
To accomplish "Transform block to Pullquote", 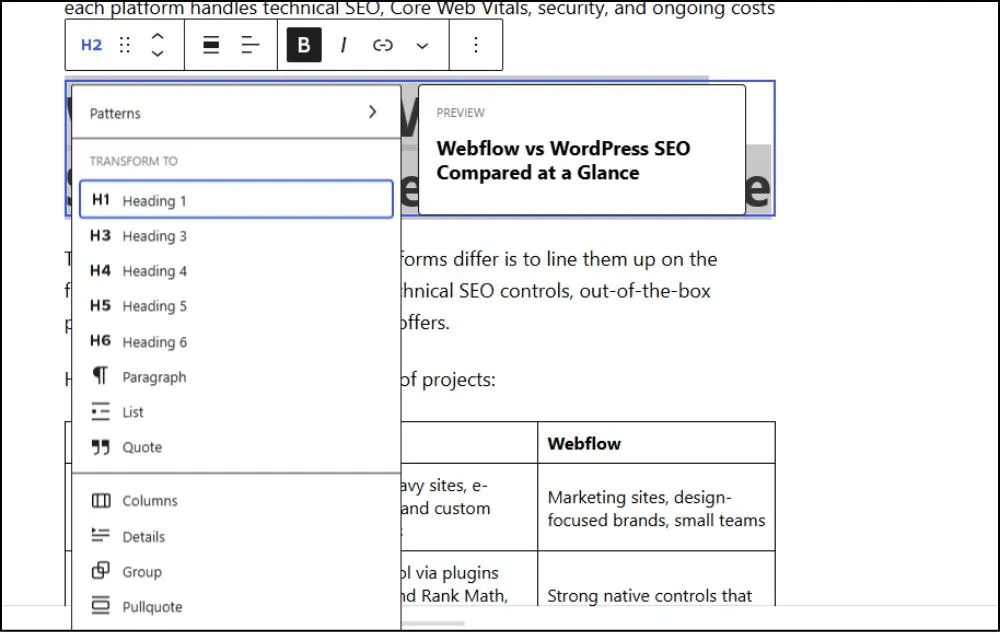I will (x=236, y=607).
